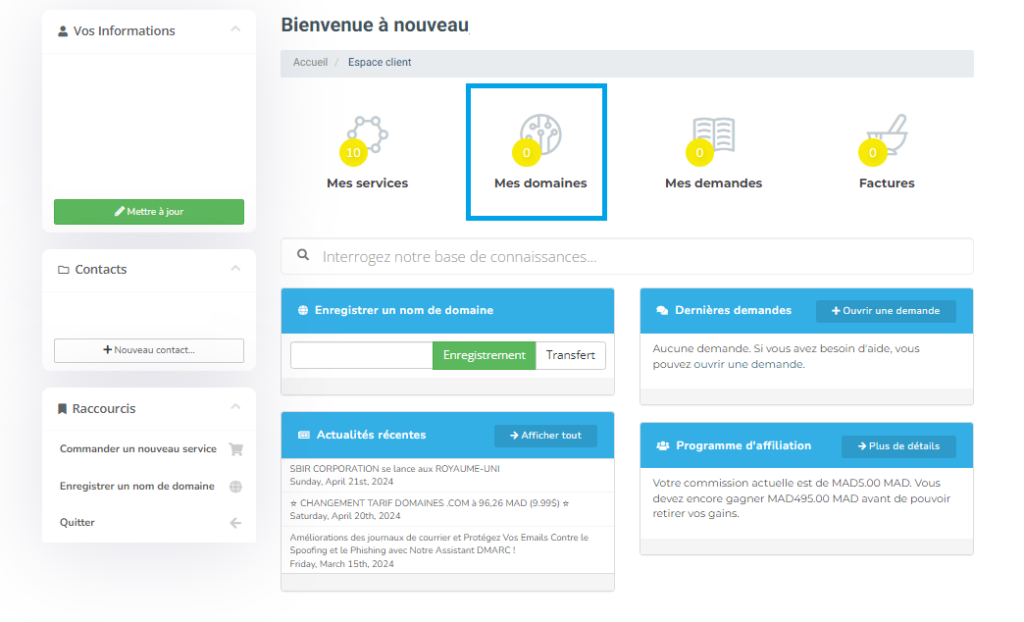Click the Nouveau contact button
The image size is (1024, 622).
pyautogui.click(x=149, y=350)
